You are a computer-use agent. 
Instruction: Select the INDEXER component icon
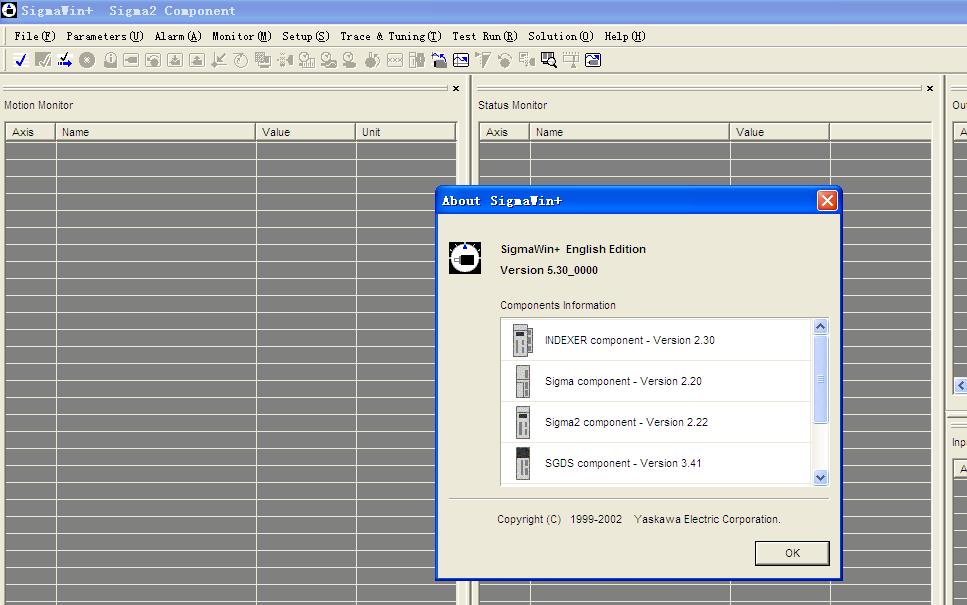522,340
